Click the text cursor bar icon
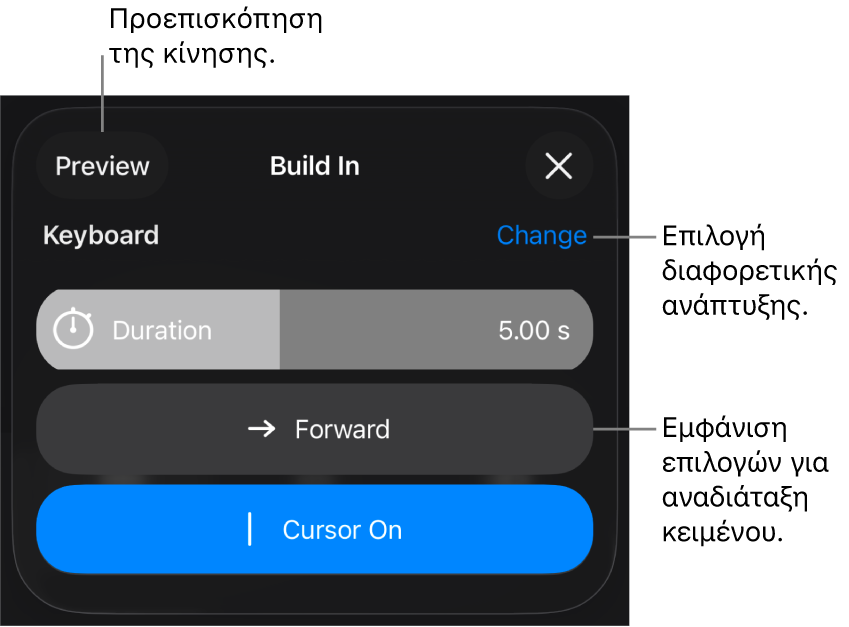849x627 pixels. (x=250, y=529)
